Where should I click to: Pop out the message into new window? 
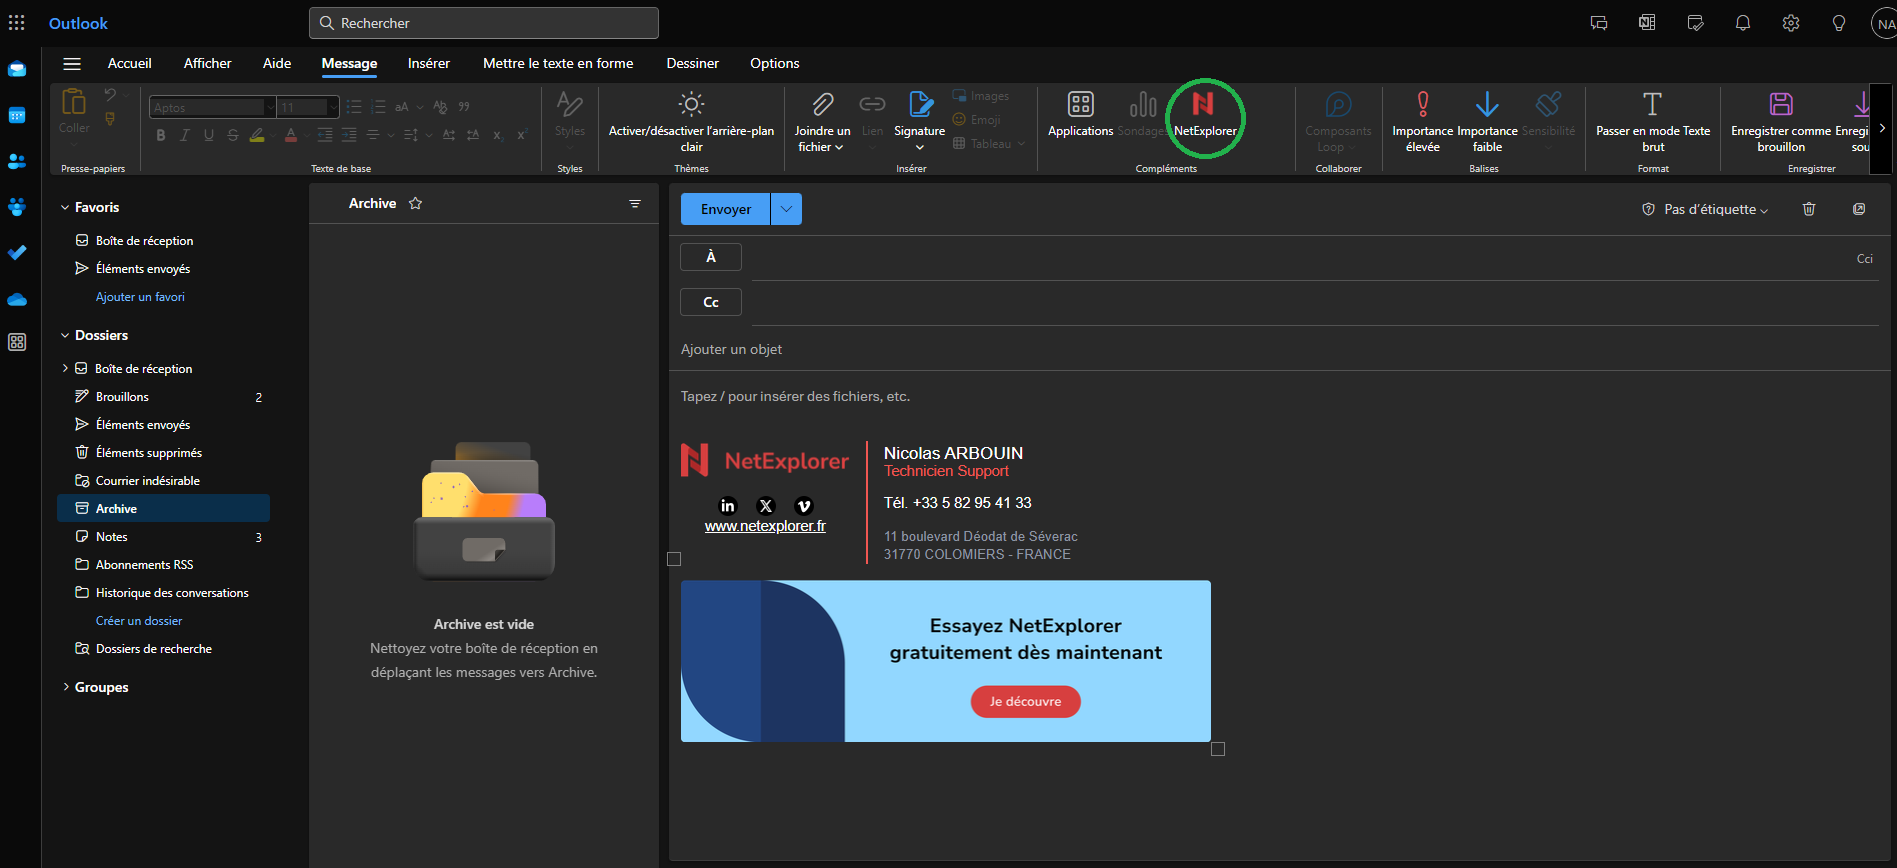click(1859, 209)
